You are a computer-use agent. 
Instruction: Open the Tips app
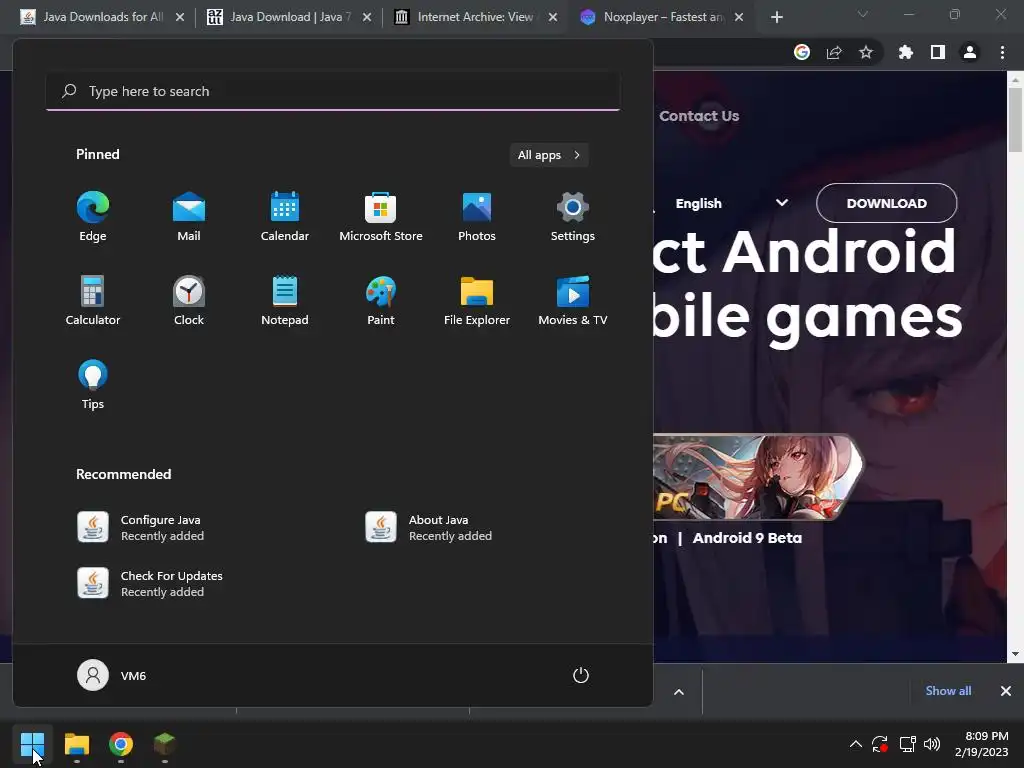pos(93,385)
